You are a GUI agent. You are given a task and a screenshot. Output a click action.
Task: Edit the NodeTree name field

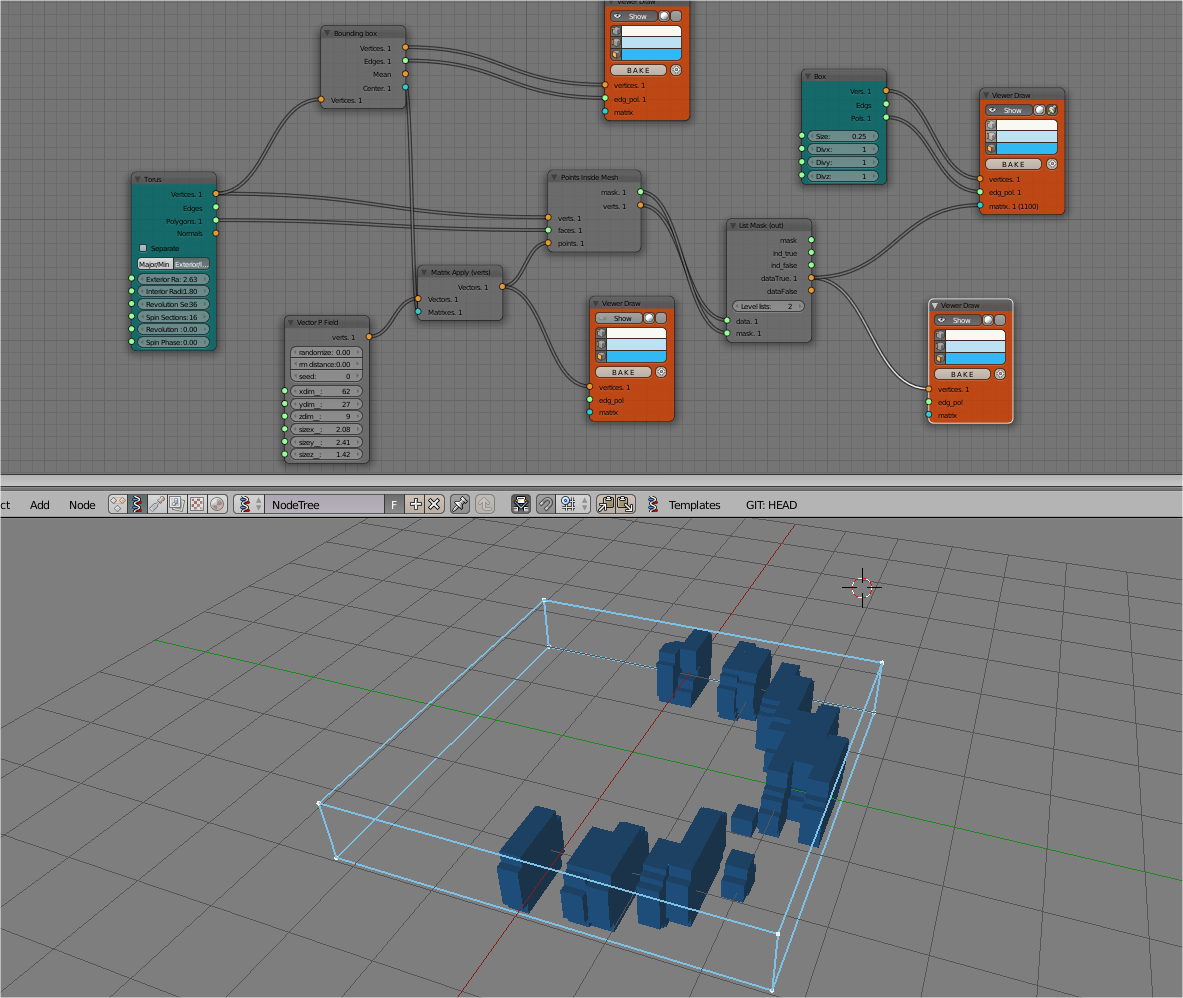click(324, 504)
